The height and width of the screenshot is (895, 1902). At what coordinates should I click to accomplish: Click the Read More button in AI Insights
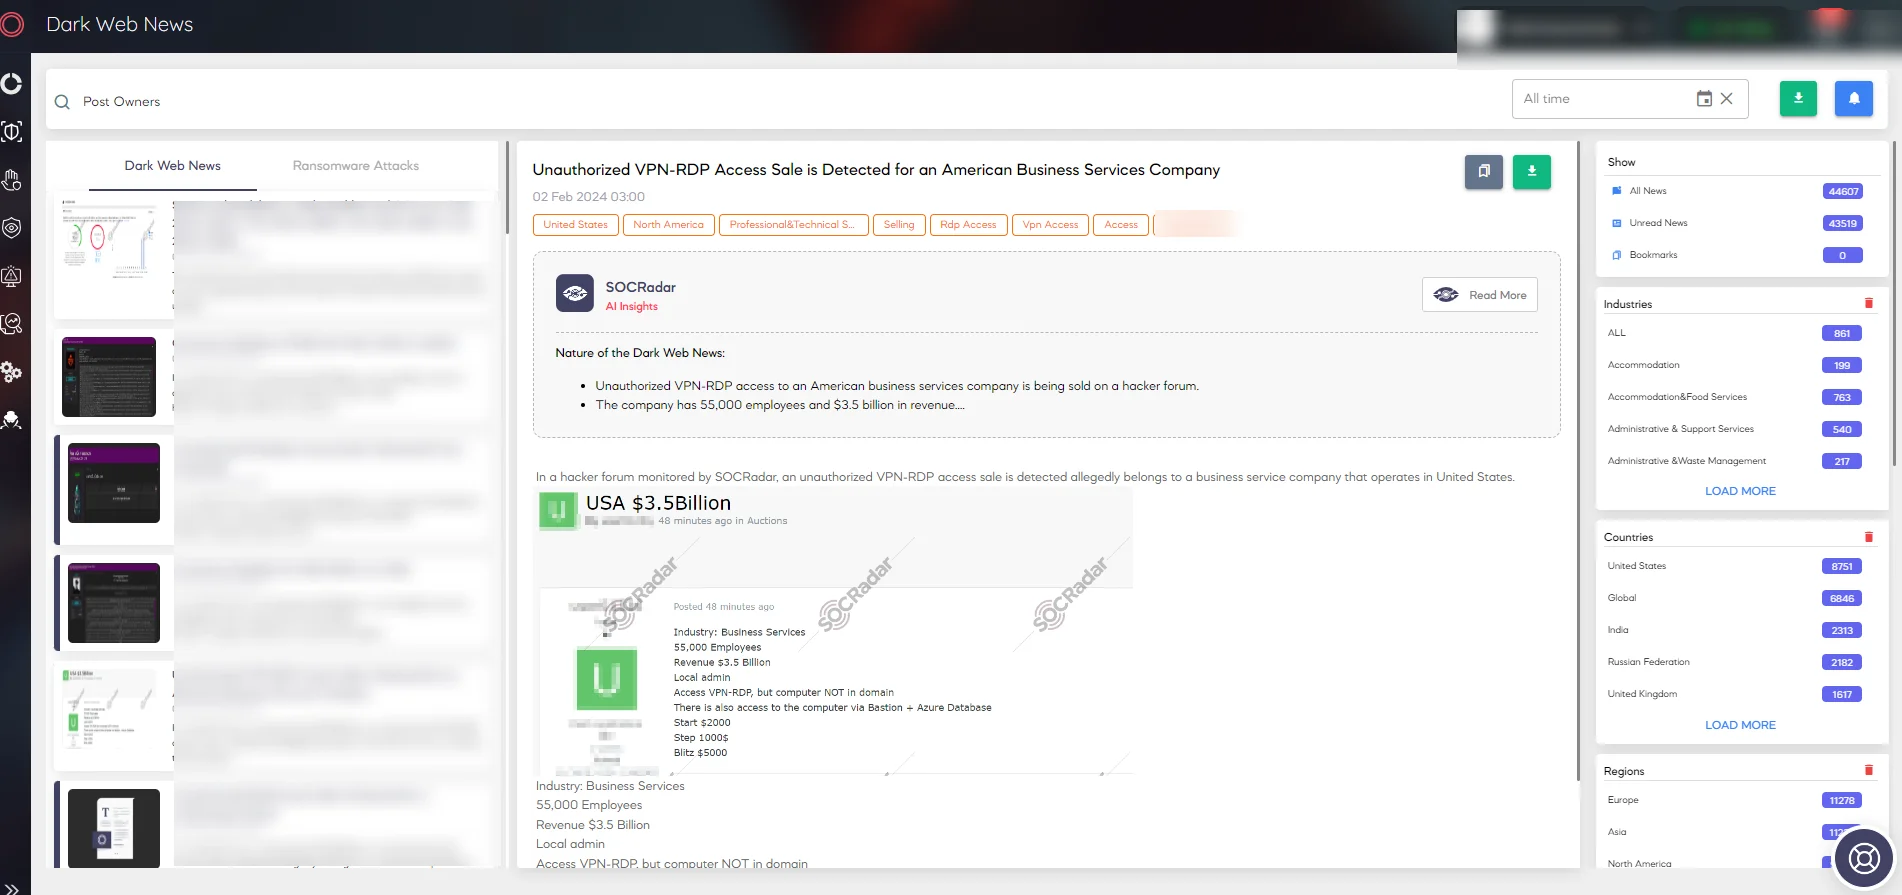click(x=1480, y=295)
